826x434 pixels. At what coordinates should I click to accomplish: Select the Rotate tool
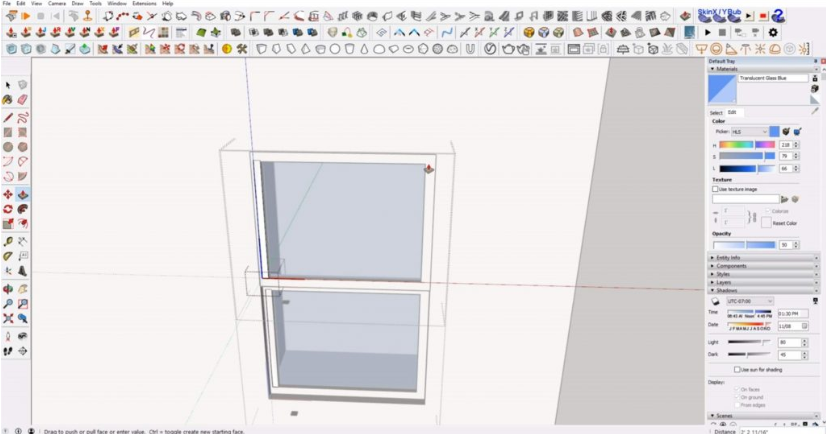pos(8,209)
